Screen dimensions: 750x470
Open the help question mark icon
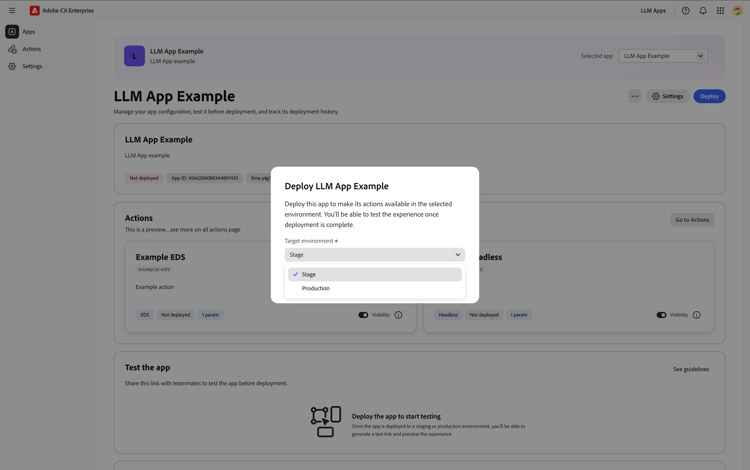[685, 11]
